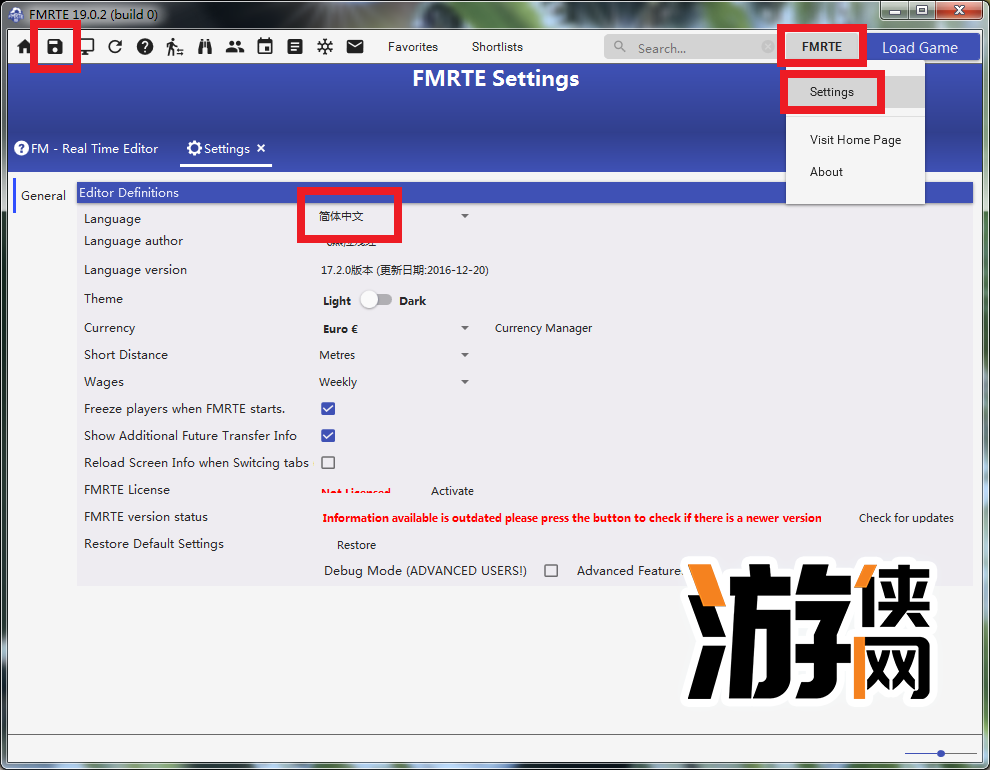Screen dimensions: 990x770
Task: Toggle the Light/Dark theme switch
Action: tap(376, 300)
